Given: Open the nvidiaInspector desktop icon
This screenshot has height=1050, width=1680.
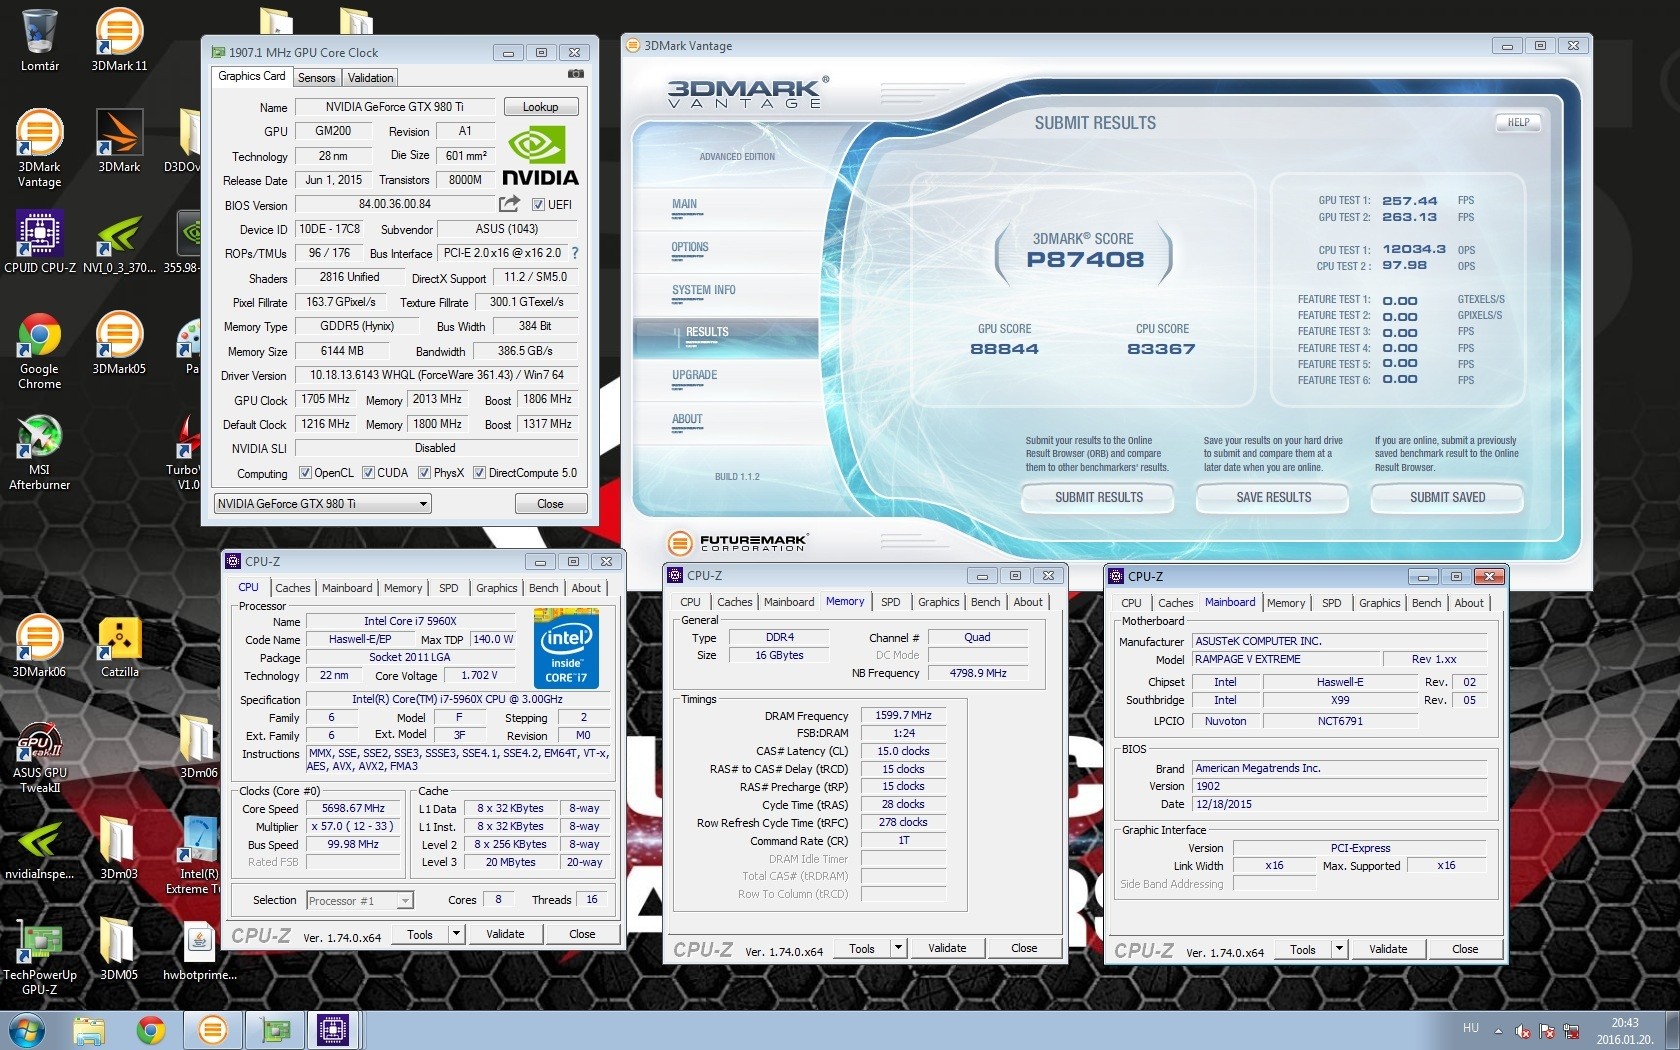Looking at the screenshot, I should coord(40,848).
